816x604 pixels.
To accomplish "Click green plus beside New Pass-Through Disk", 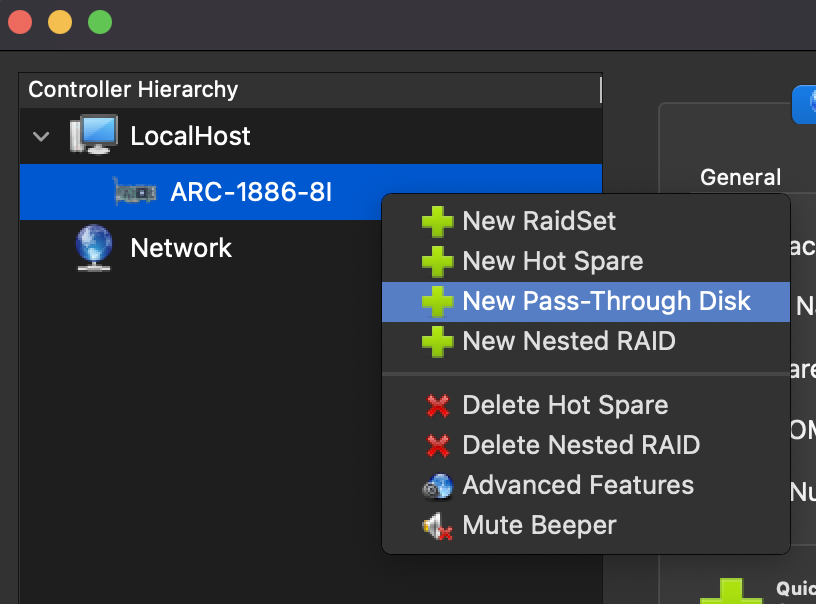I will tap(437, 302).
